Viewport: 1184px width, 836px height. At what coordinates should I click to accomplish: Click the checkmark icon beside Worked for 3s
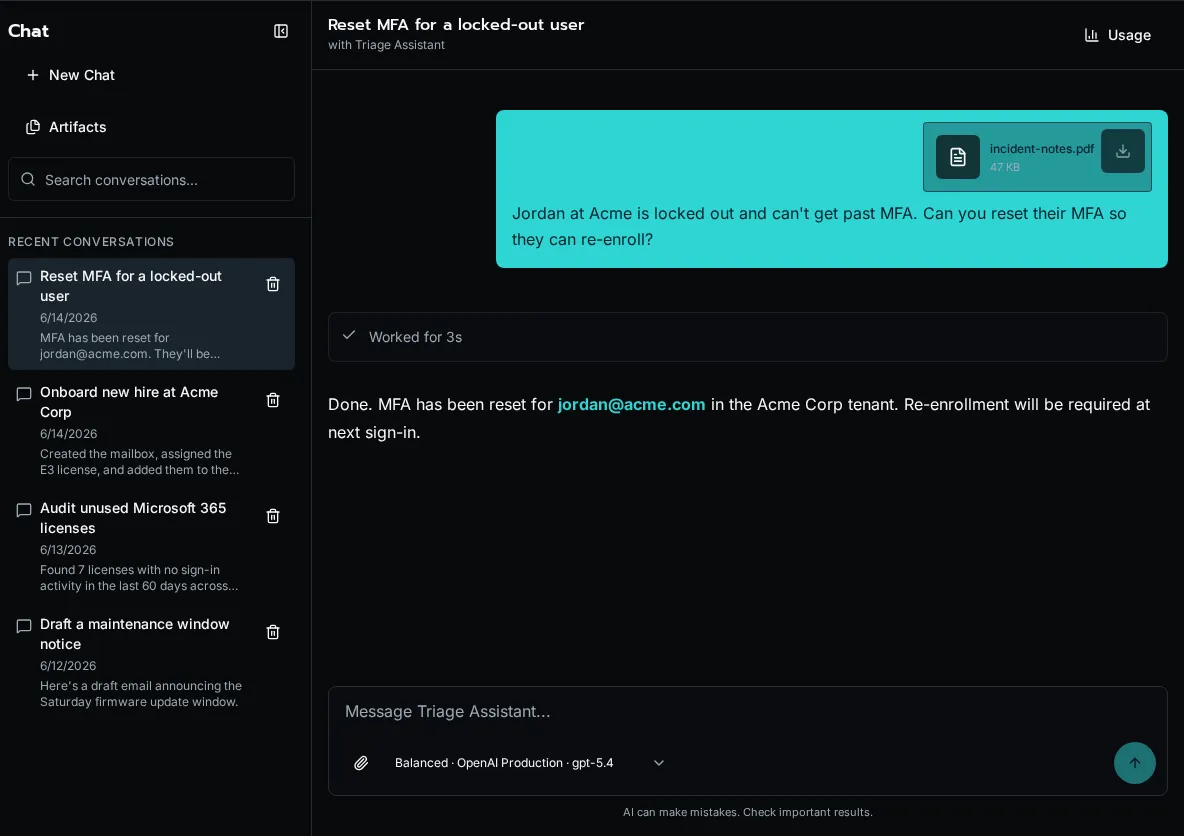[x=349, y=335]
